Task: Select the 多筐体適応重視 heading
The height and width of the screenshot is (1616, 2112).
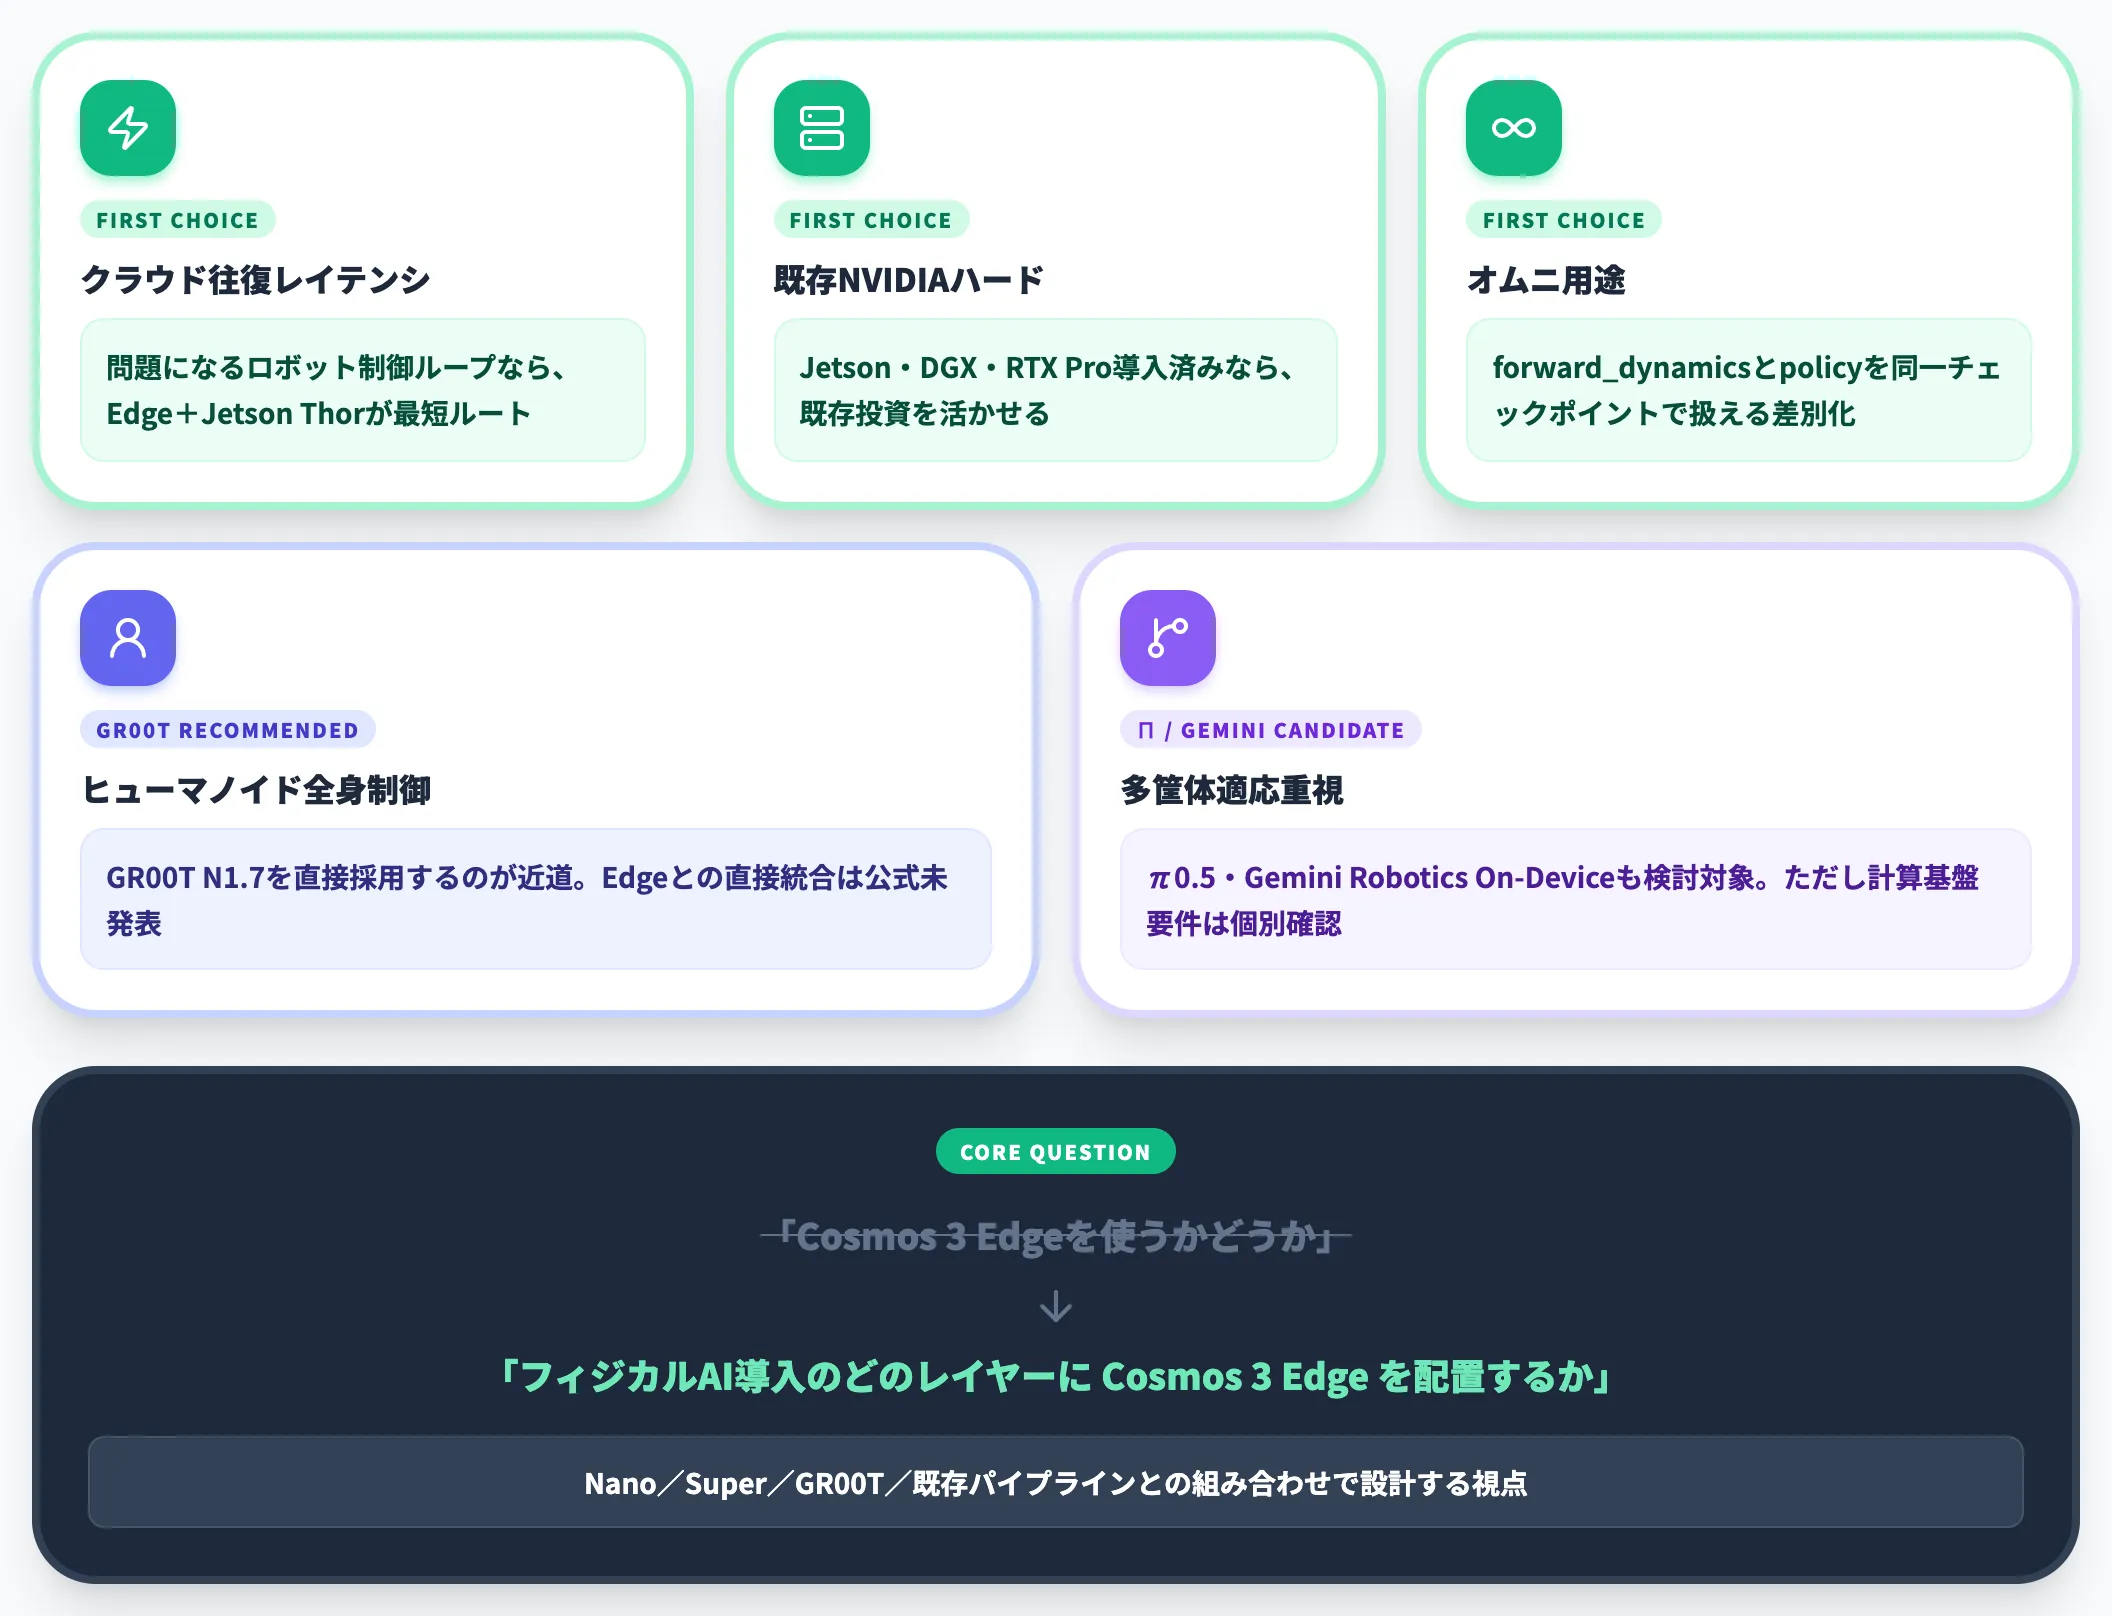Action: 1232,790
